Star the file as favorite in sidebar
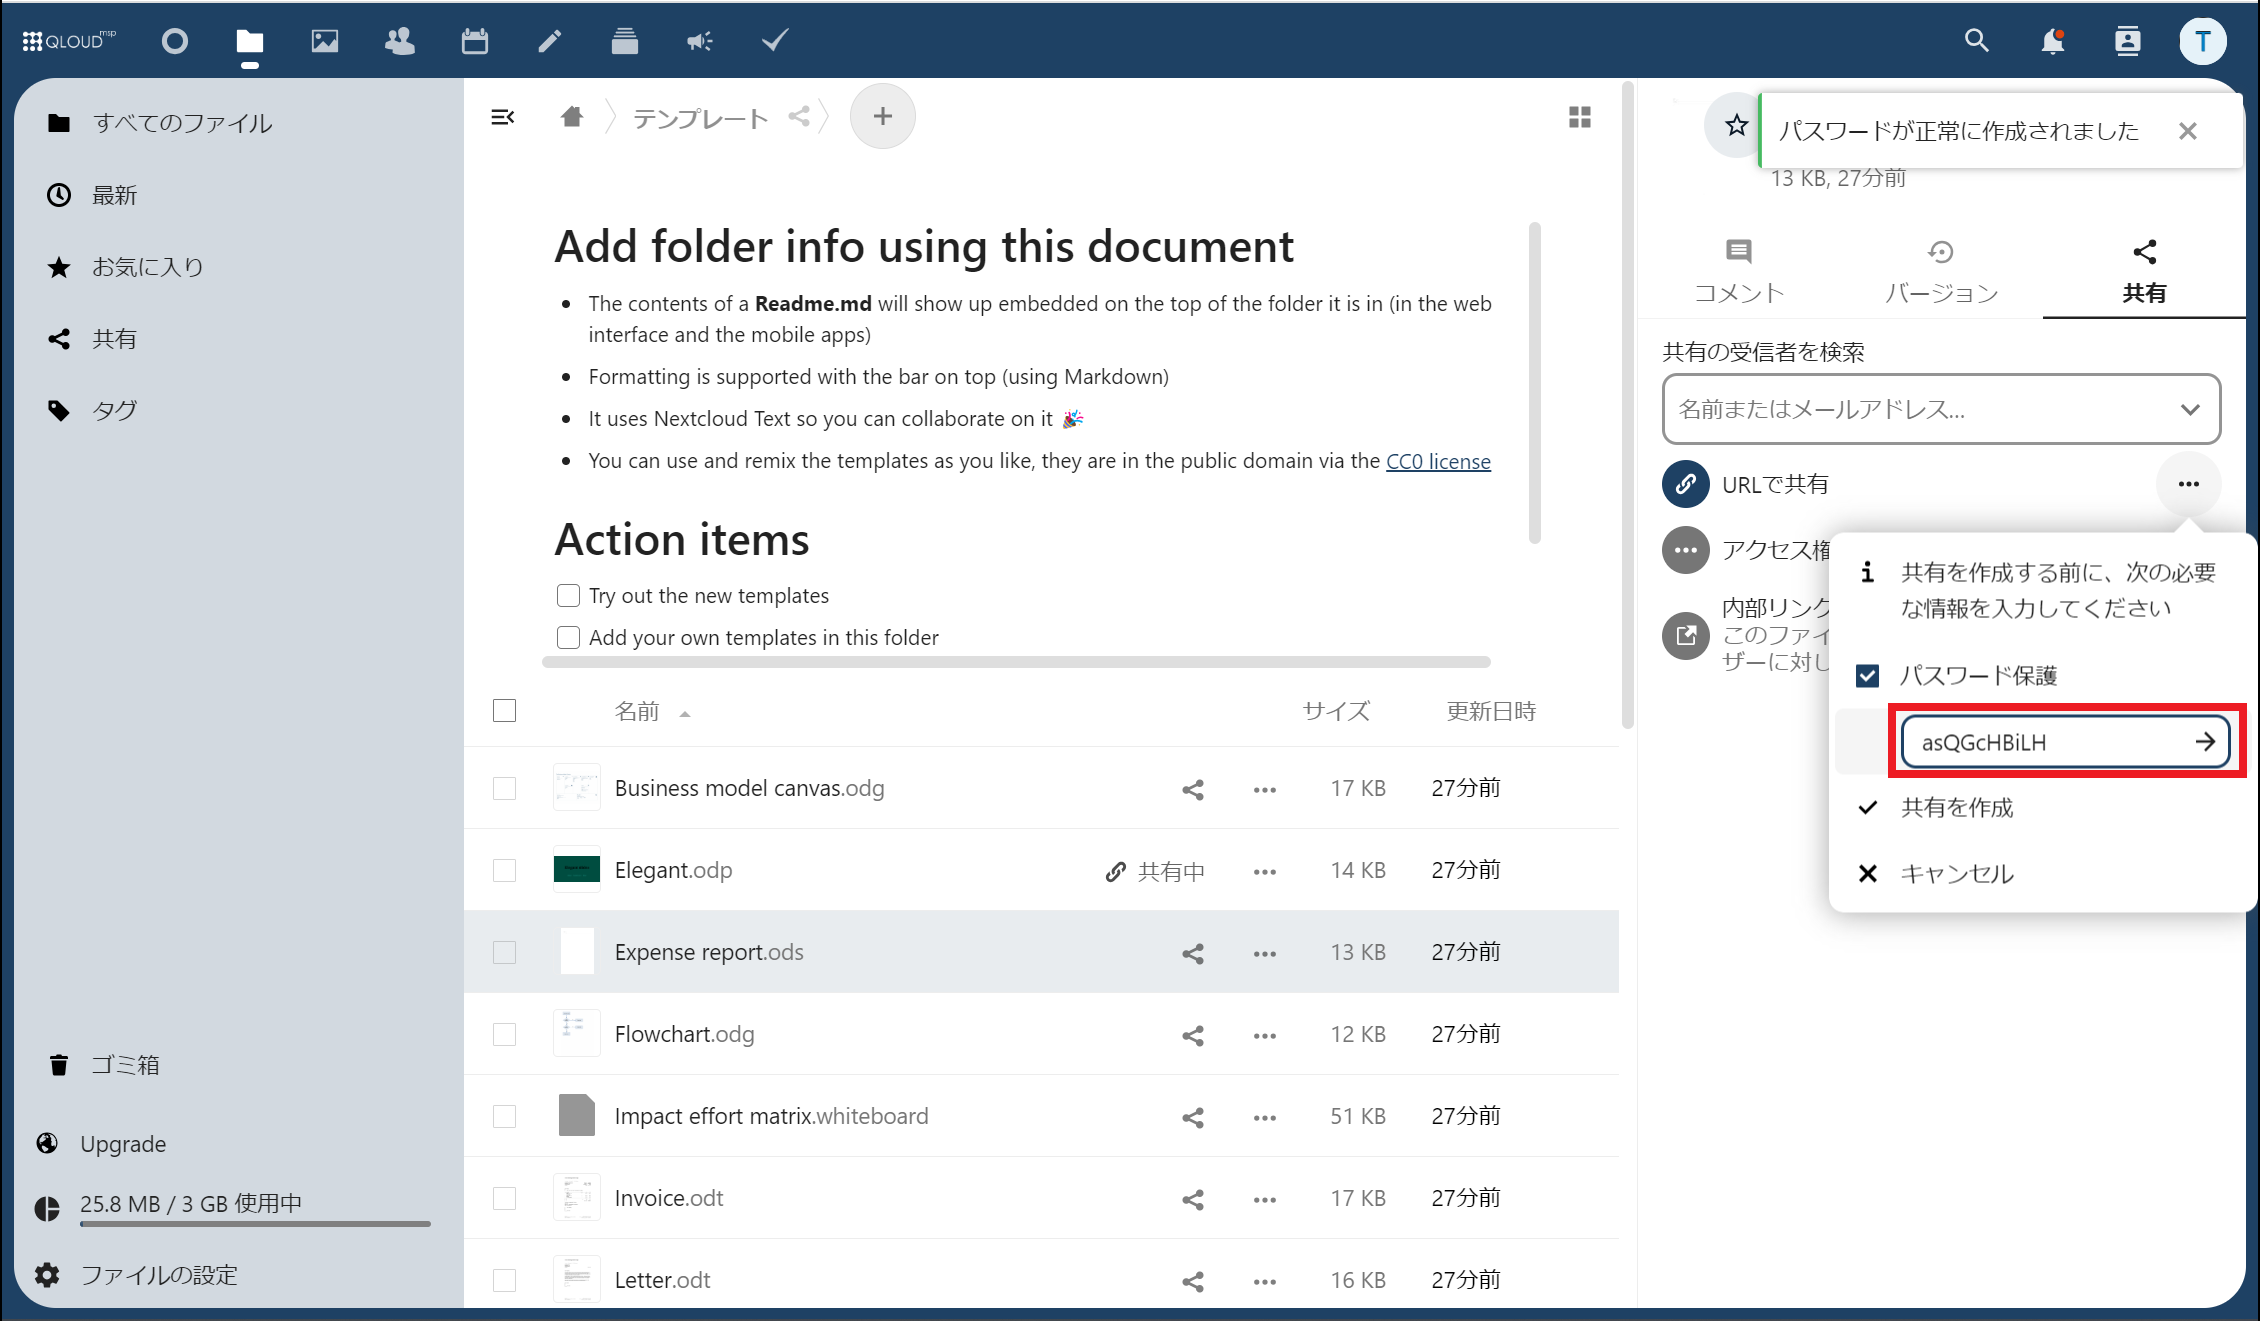 click(x=1736, y=126)
